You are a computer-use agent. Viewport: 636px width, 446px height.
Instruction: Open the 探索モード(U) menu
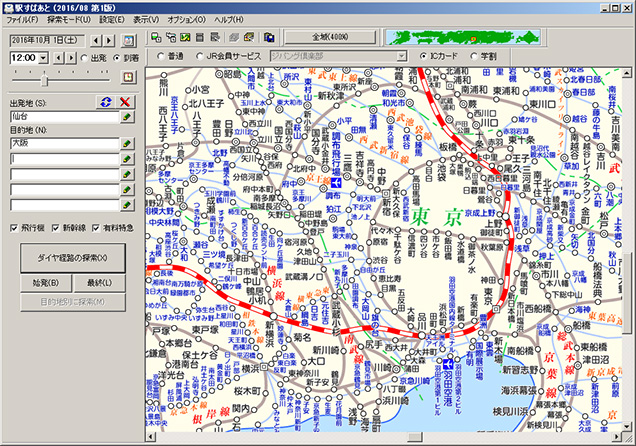click(69, 20)
